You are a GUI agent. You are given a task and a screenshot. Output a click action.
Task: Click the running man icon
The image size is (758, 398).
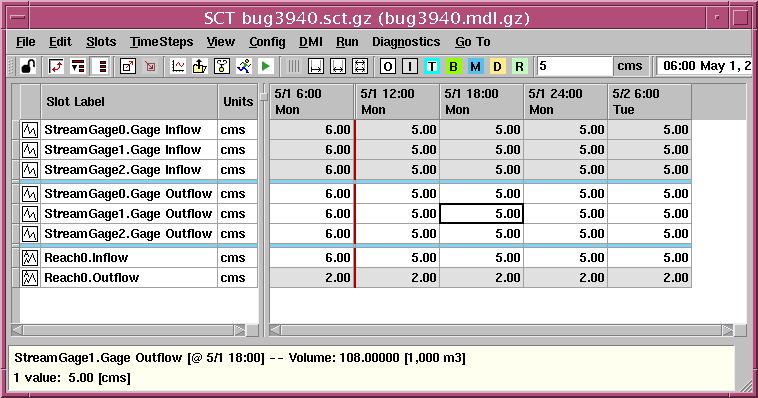[244, 66]
